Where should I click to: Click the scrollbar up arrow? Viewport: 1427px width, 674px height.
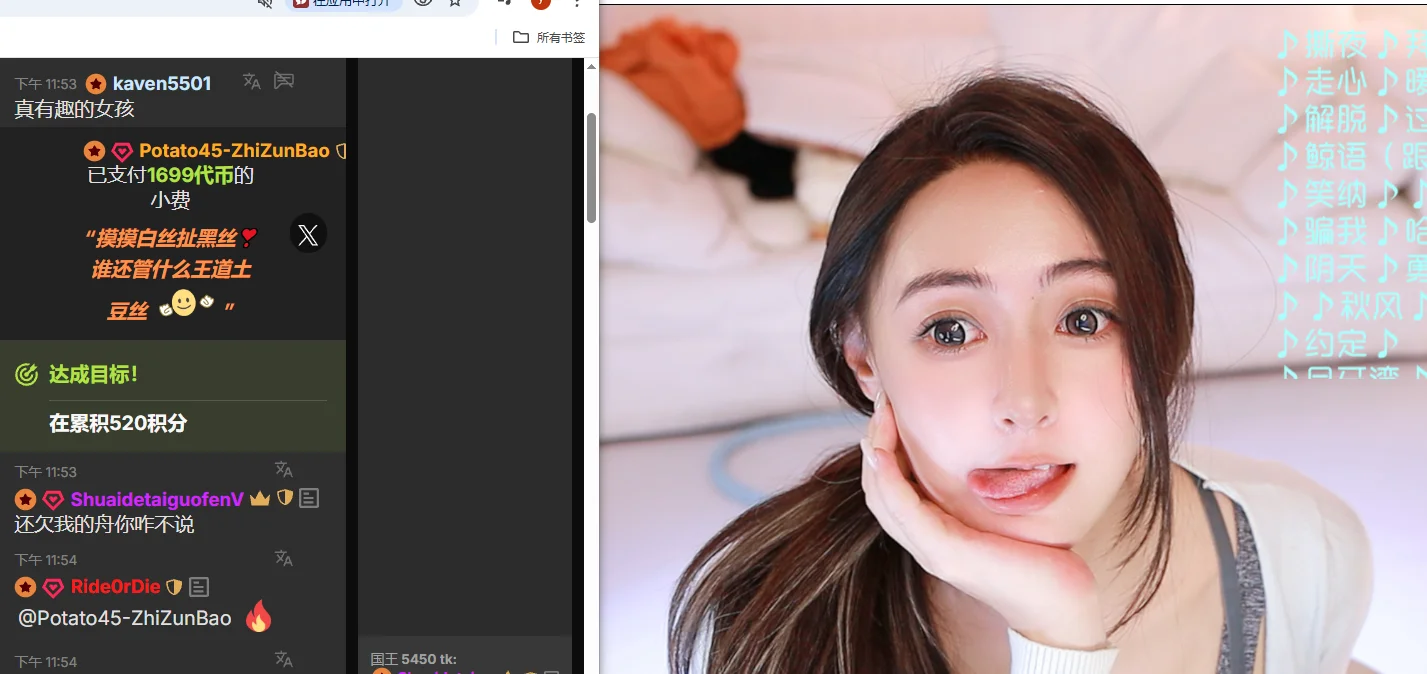click(x=591, y=66)
